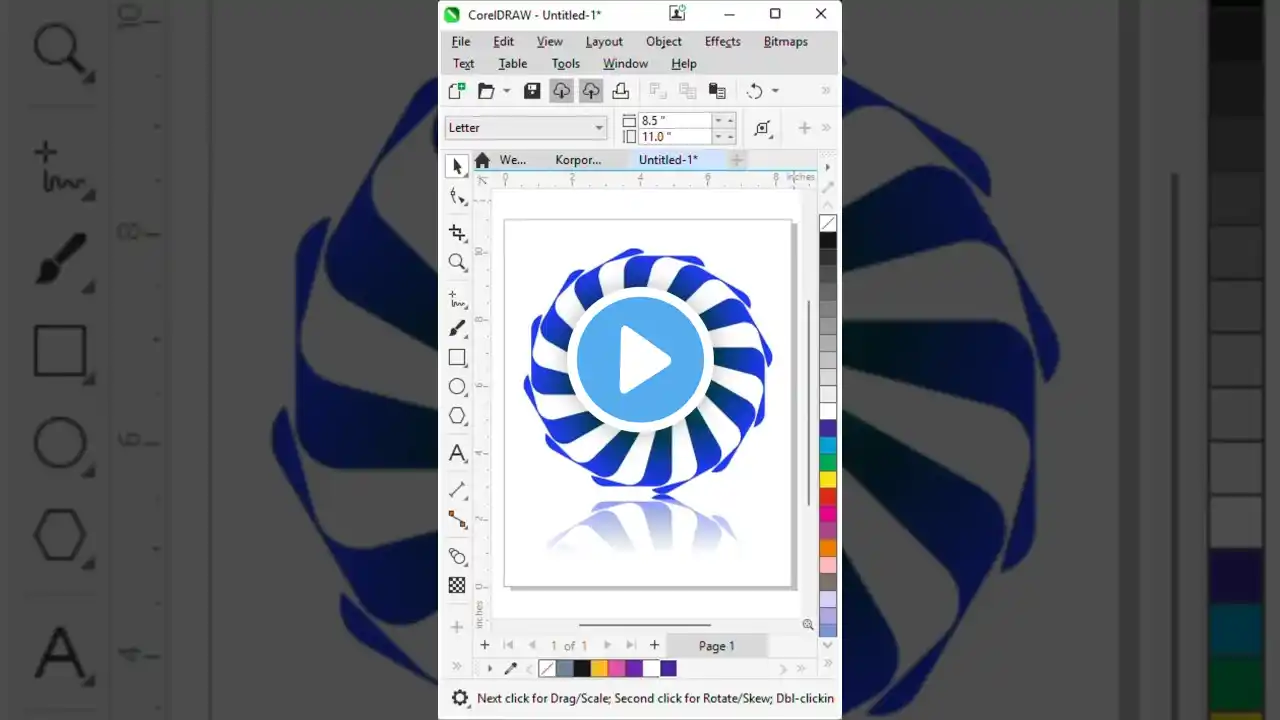Pick the green swatch in color palette
The width and height of the screenshot is (1280, 720).
[x=828, y=462]
